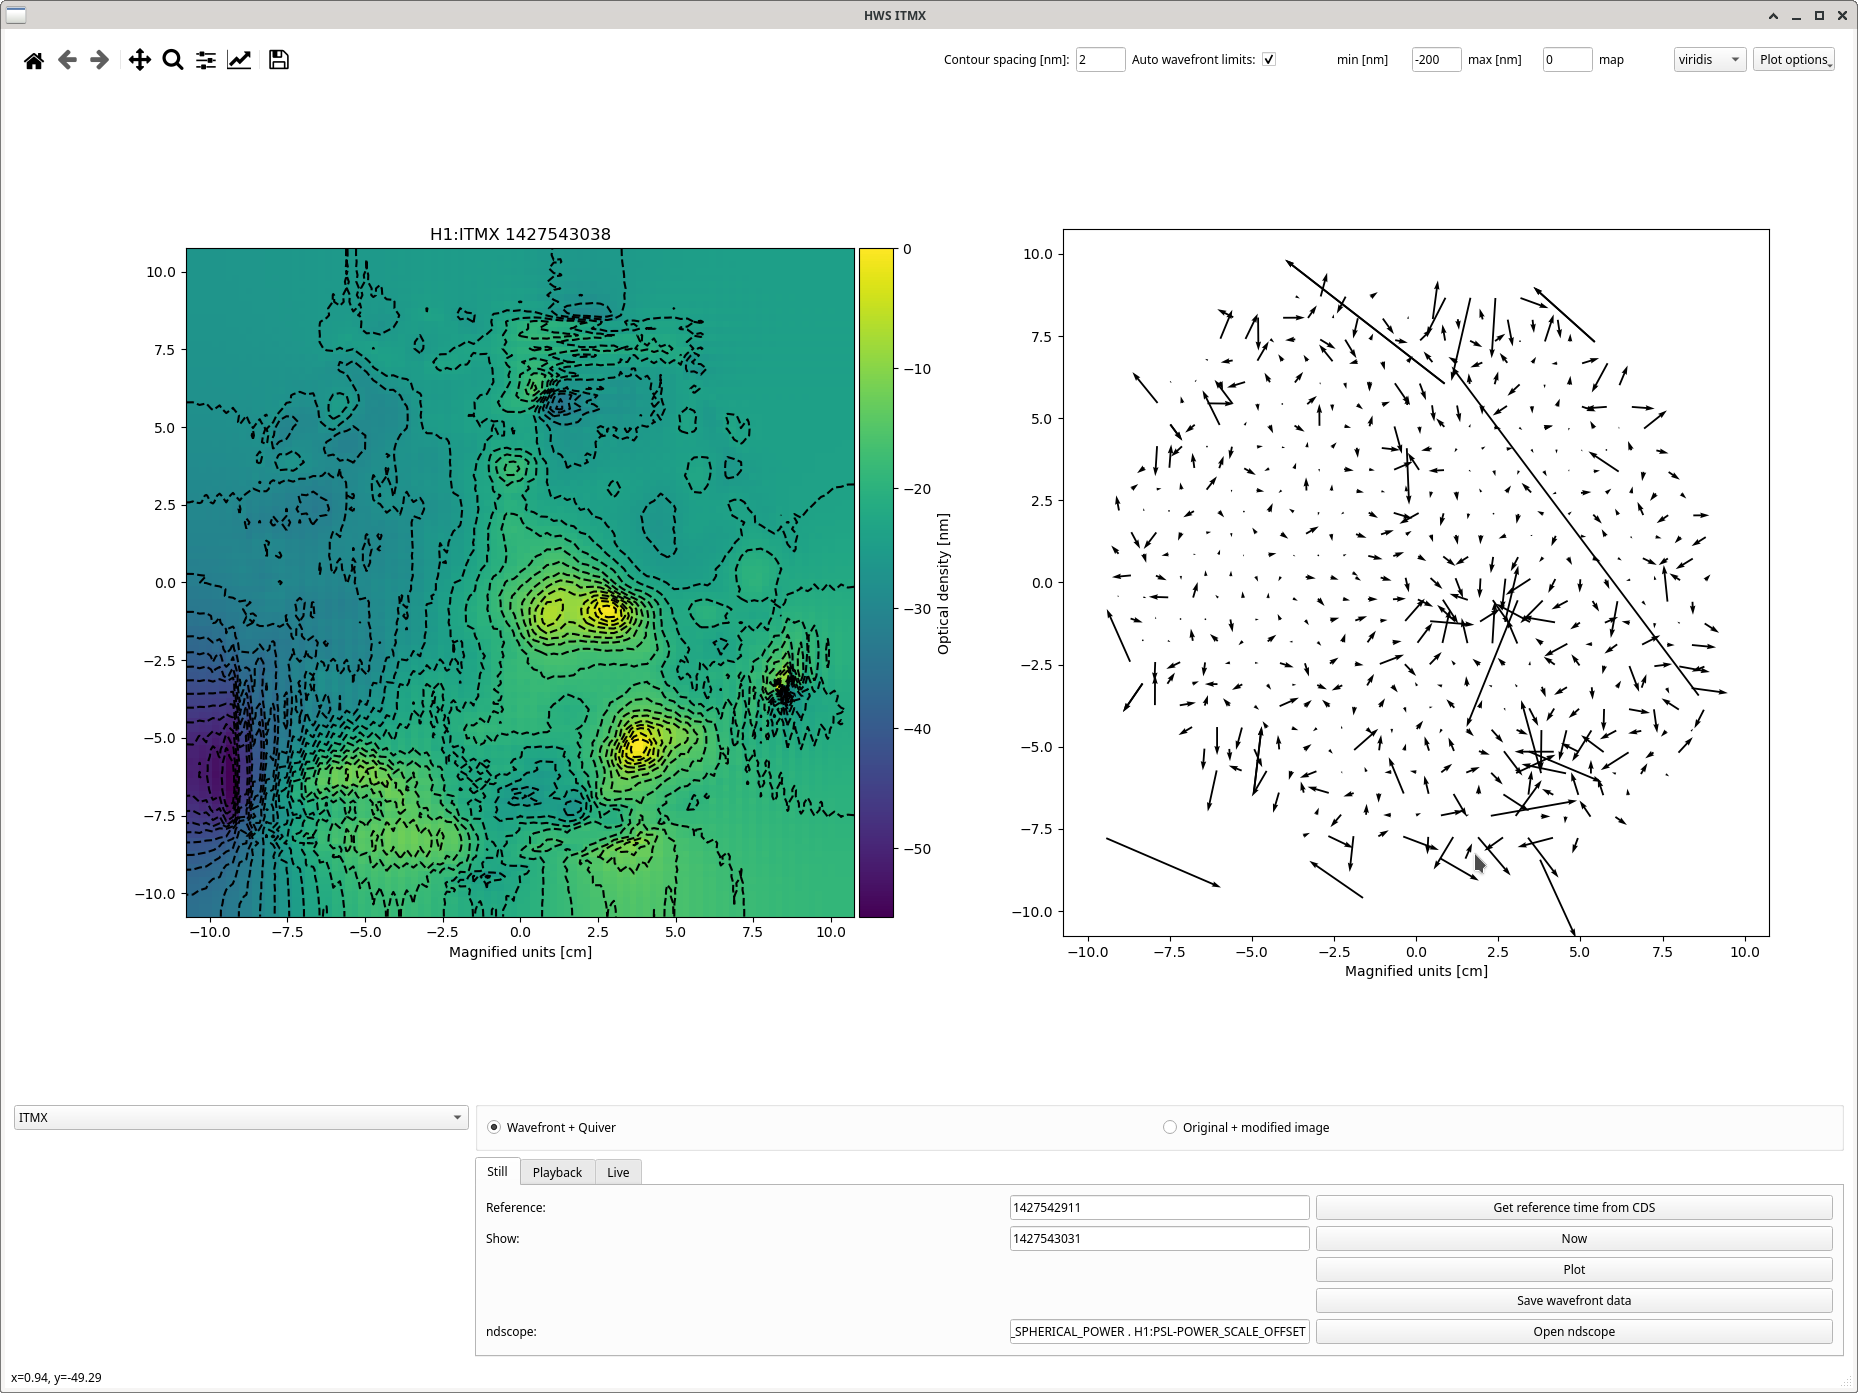Viewport: 1858px width, 1393px height.
Task: Switch to the Still tab
Action: tap(497, 1171)
